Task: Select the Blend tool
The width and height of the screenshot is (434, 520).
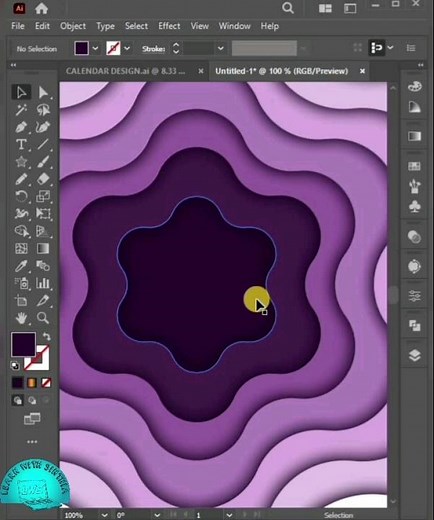Action: coord(43,266)
